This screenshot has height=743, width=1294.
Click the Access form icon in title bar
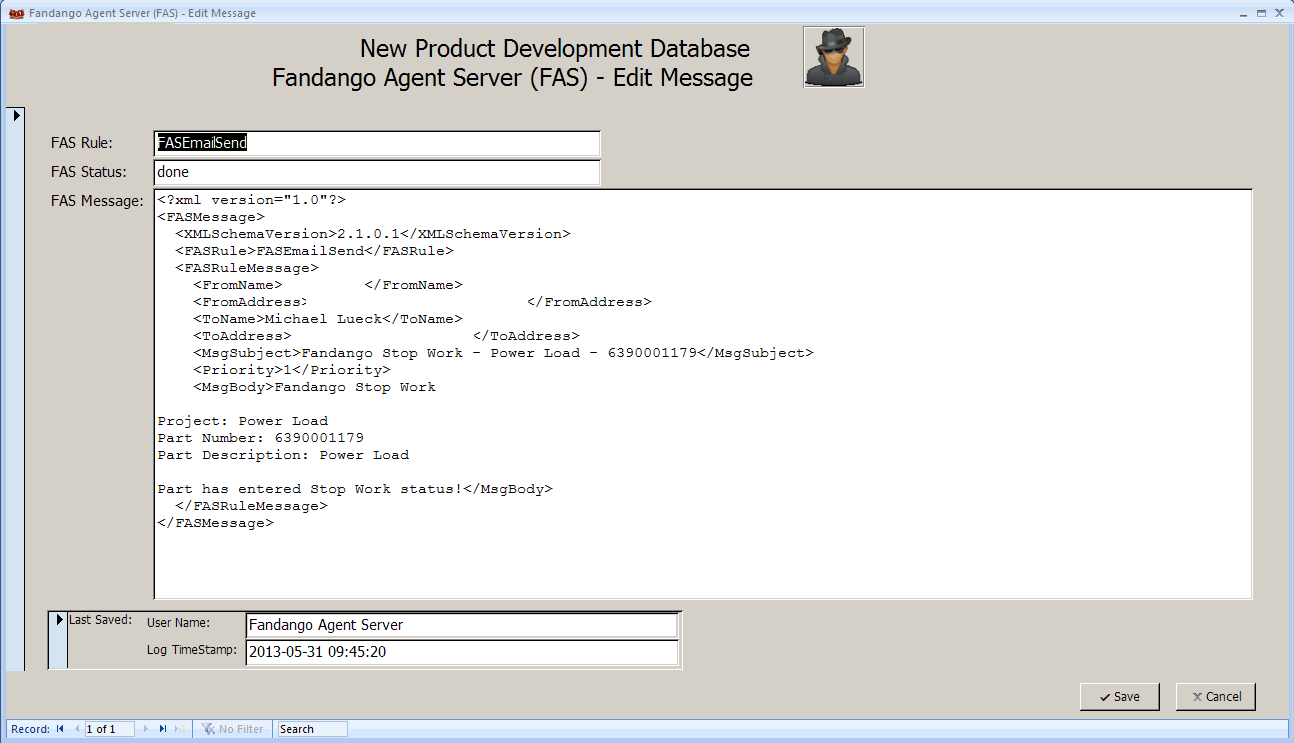coord(16,13)
